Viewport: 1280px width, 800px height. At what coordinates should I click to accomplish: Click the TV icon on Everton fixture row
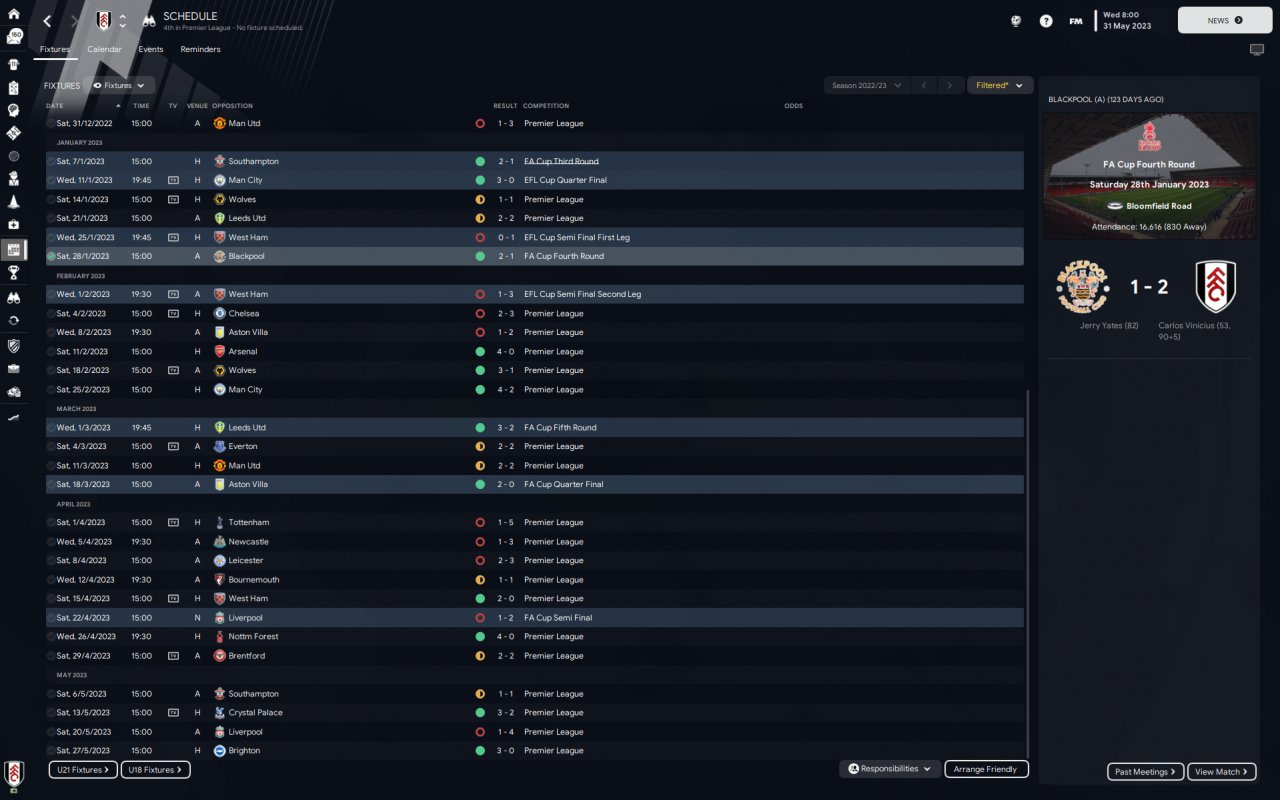pos(173,447)
